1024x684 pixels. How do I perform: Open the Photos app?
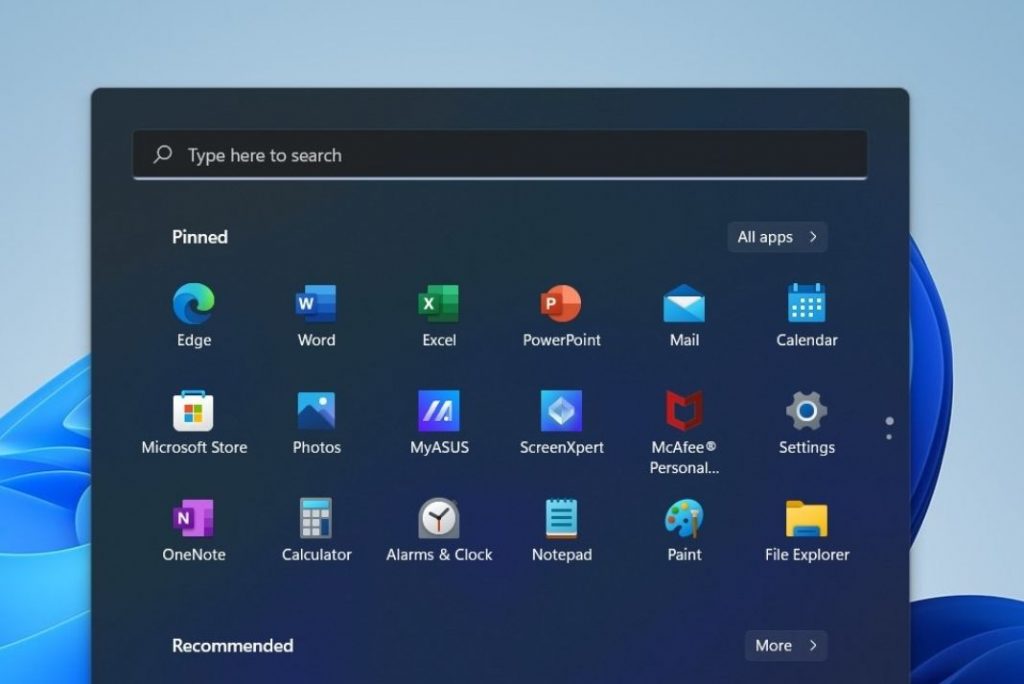(x=316, y=411)
